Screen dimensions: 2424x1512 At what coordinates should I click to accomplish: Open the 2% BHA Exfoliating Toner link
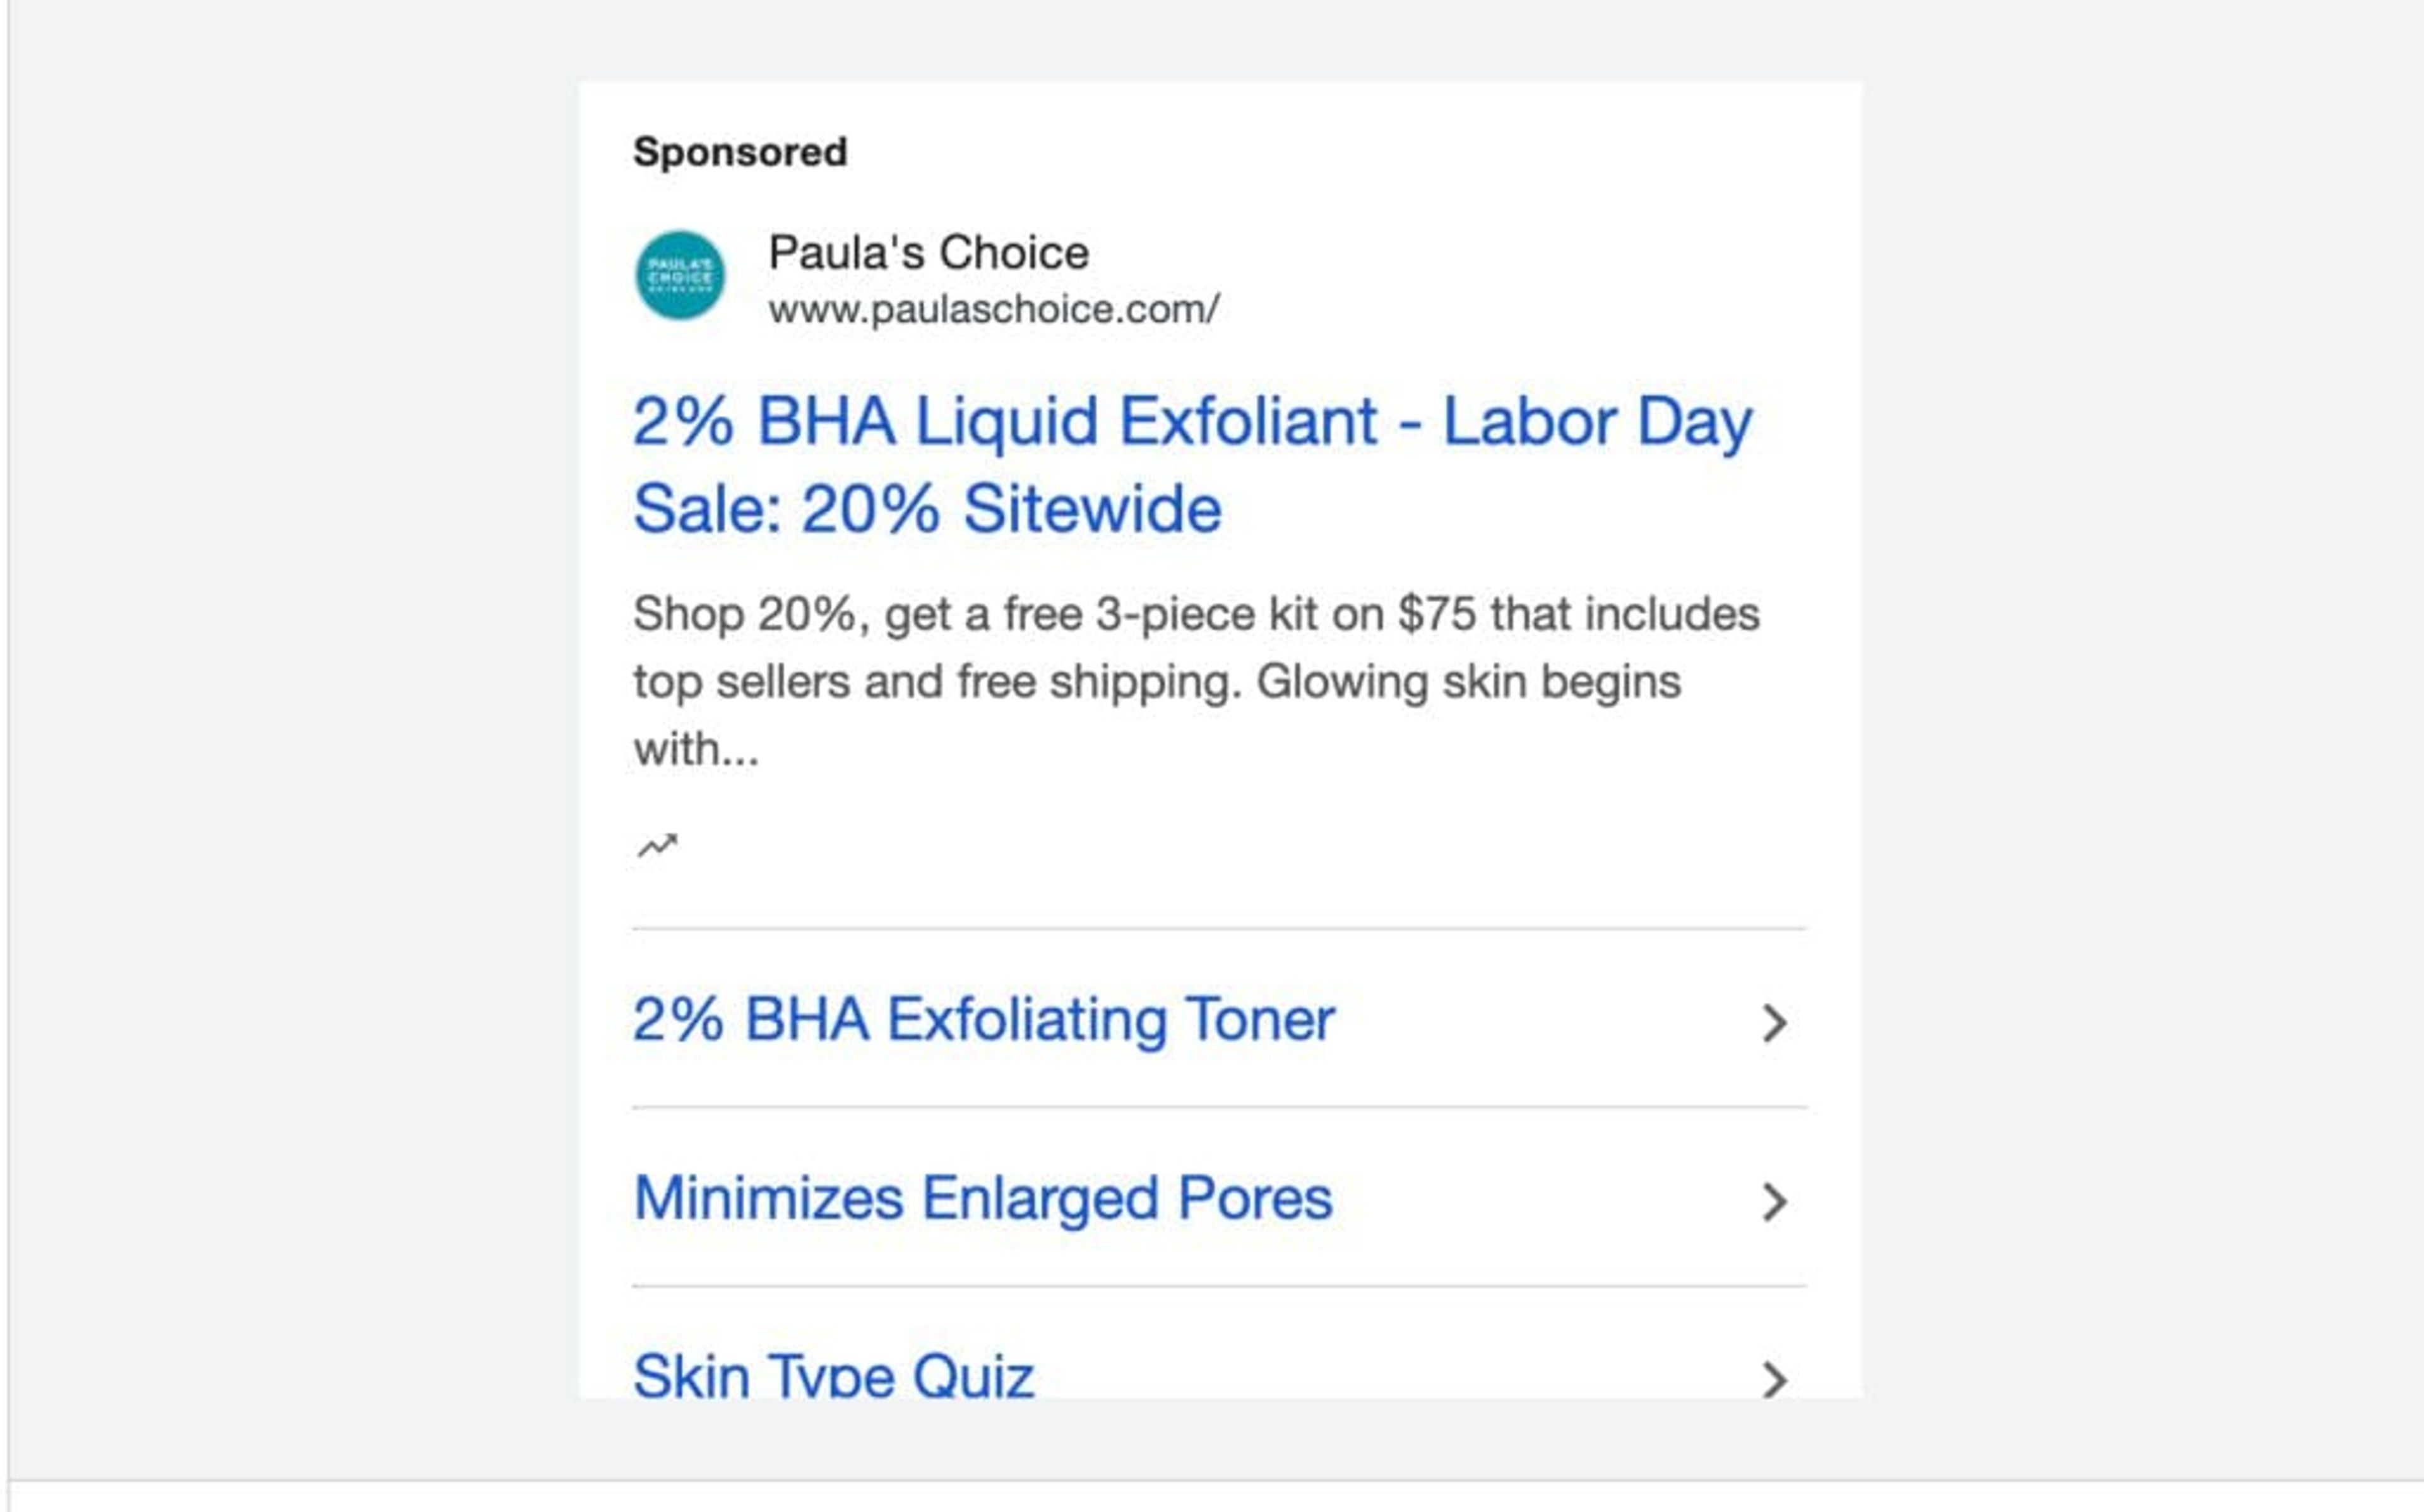983,1019
